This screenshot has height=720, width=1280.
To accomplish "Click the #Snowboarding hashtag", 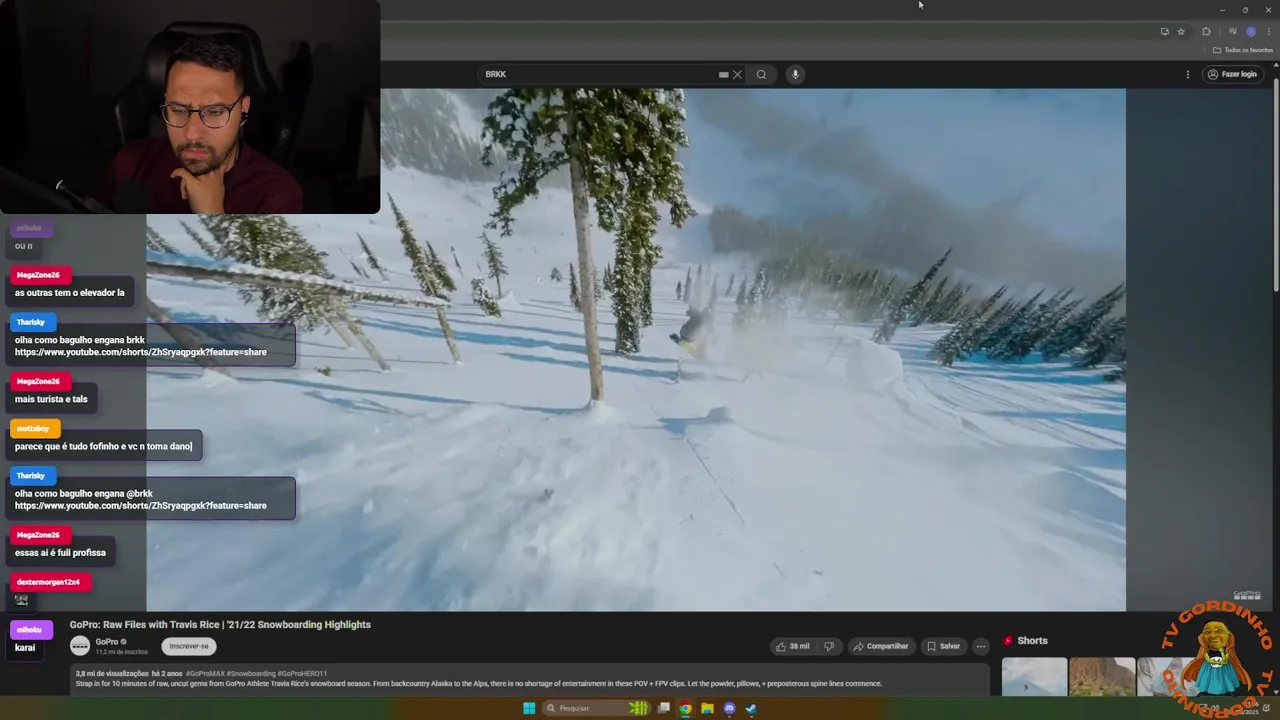I will pos(251,674).
